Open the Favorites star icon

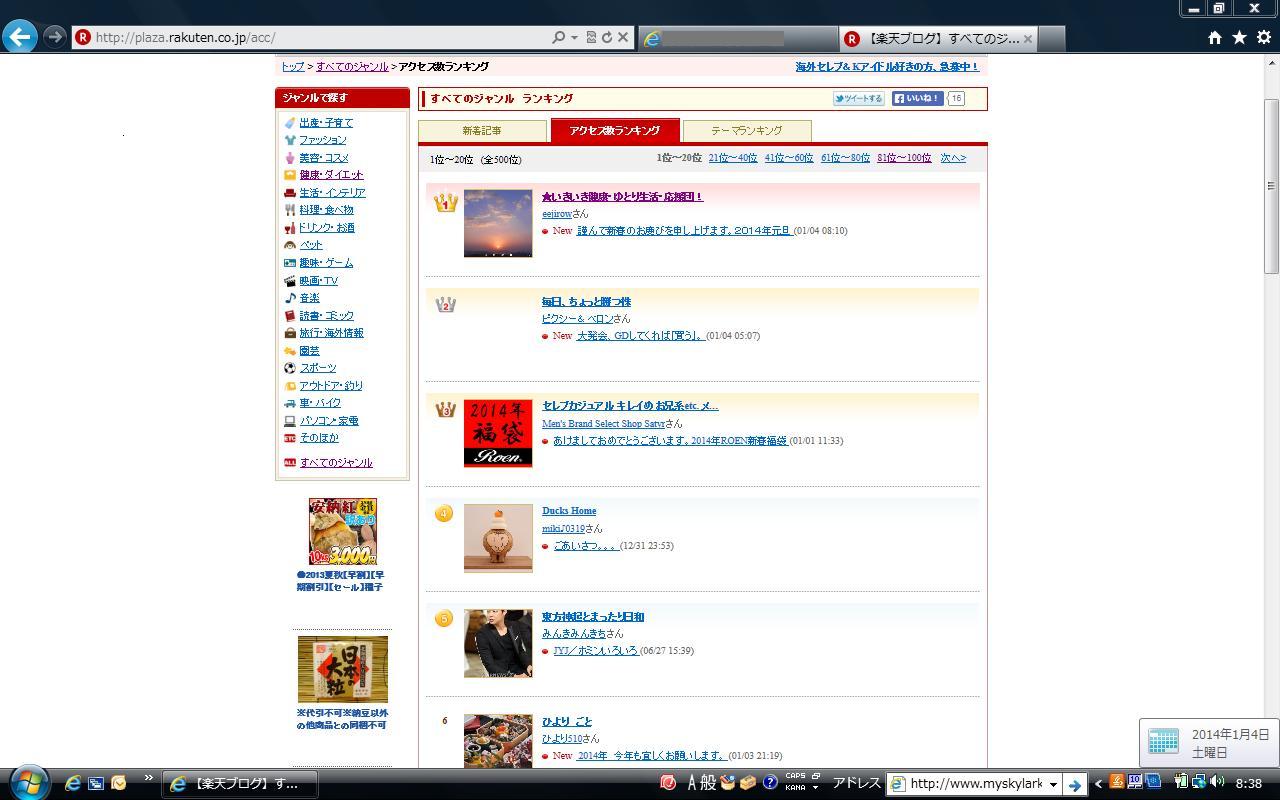click(x=1239, y=37)
